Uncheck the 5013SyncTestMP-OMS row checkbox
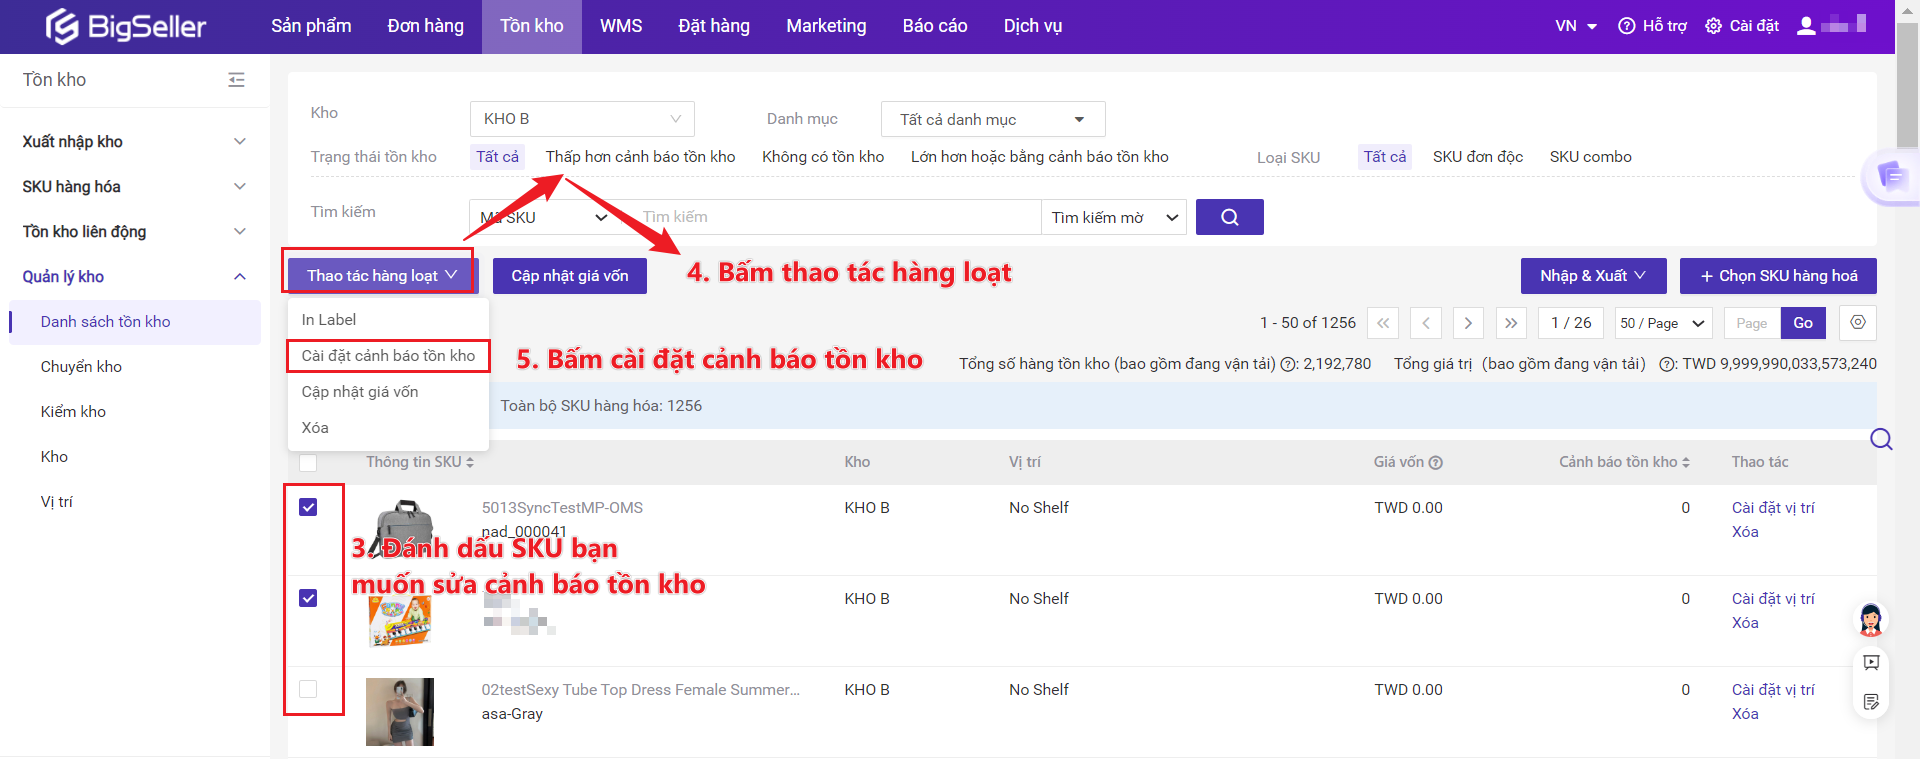The width and height of the screenshot is (1920, 759). tap(308, 507)
